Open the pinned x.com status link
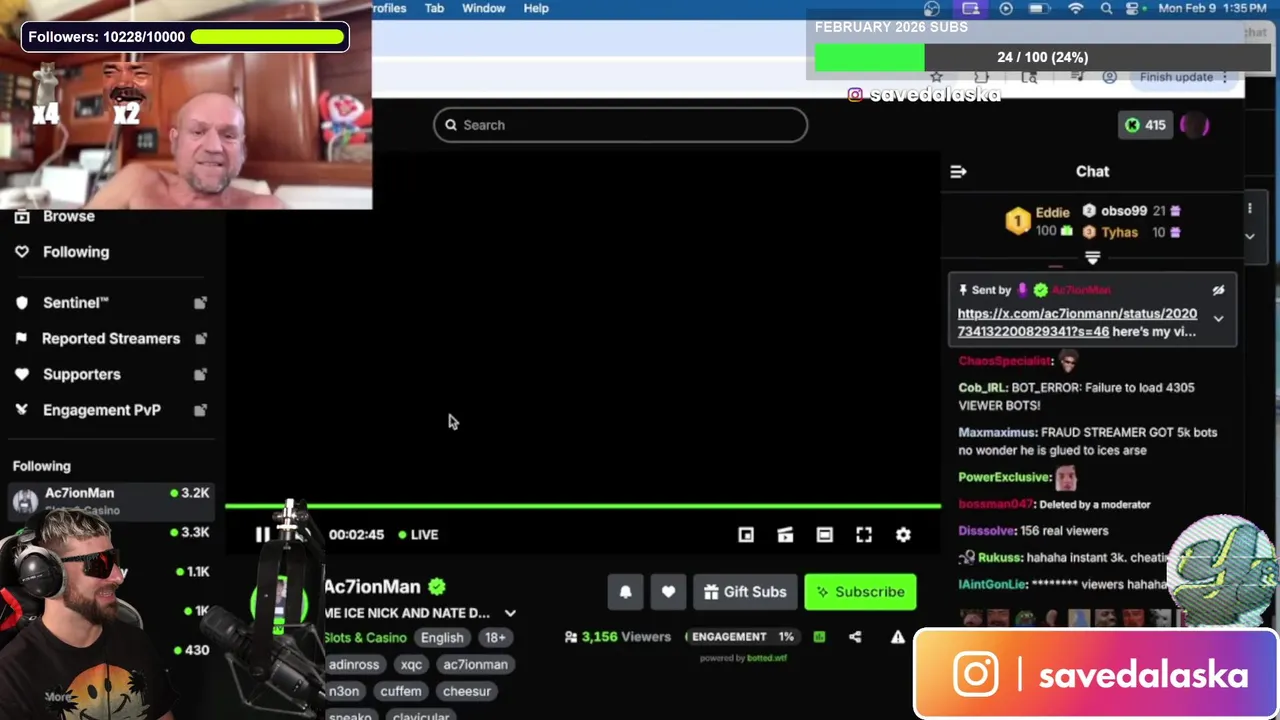This screenshot has height=720, width=1280. pyautogui.click(x=1077, y=322)
